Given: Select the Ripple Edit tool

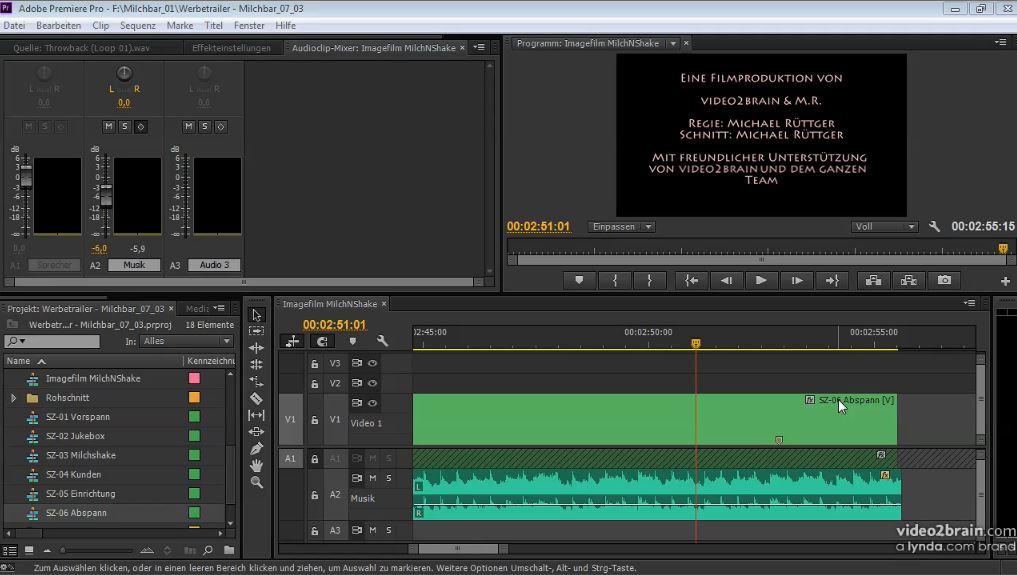Looking at the screenshot, I should point(257,347).
